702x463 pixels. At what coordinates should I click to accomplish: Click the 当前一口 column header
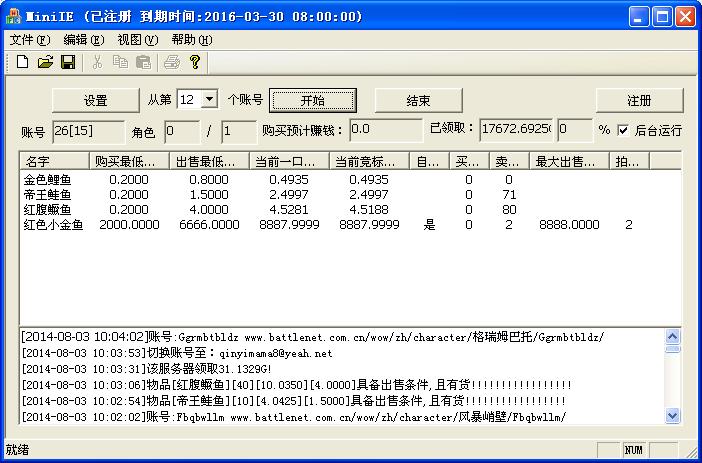click(x=289, y=161)
